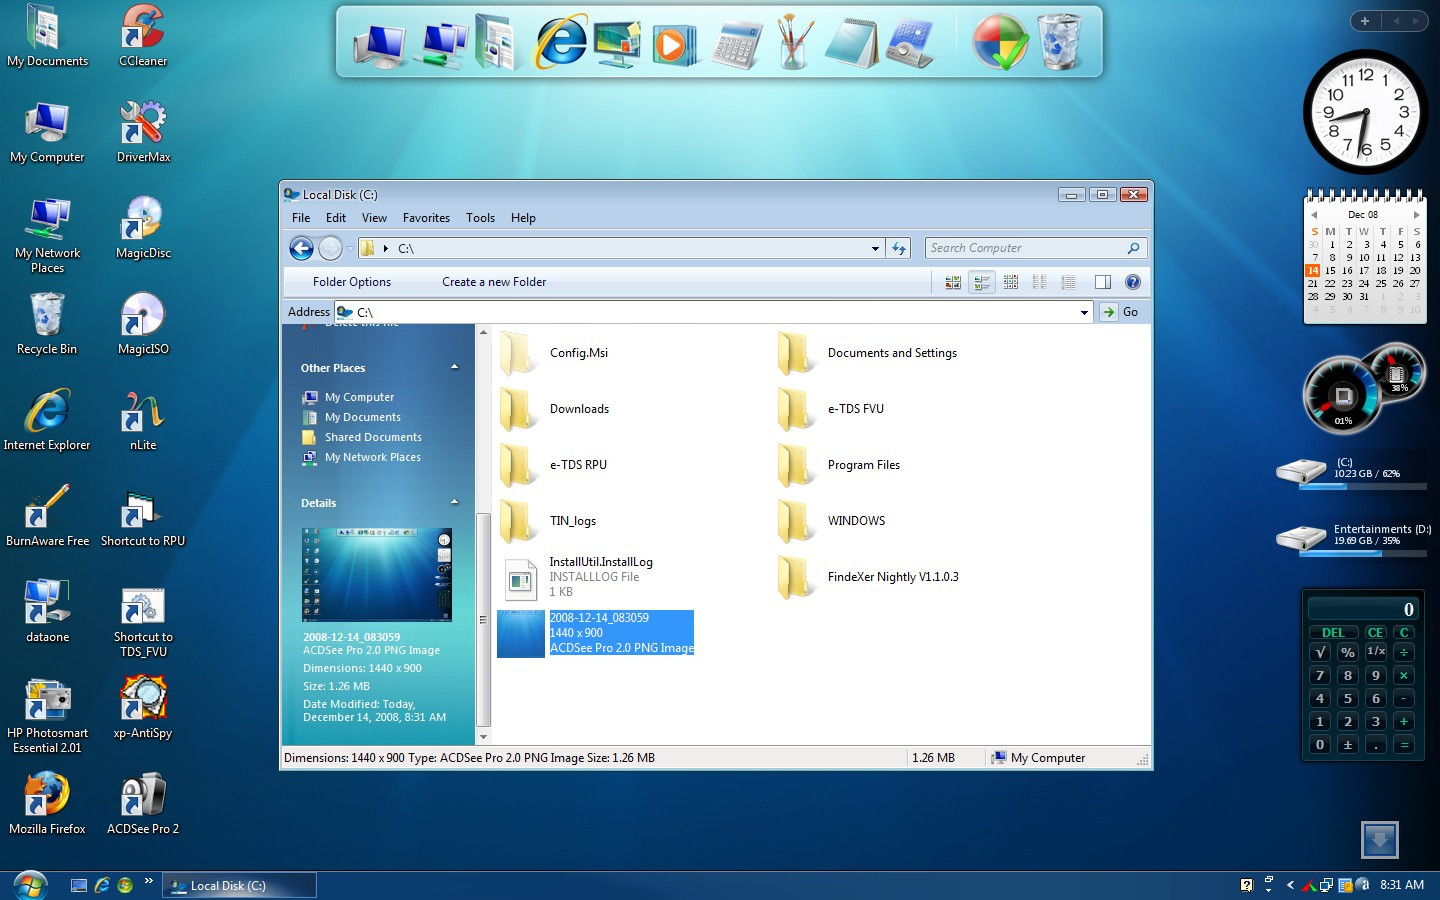This screenshot has height=900, width=1440.
Task: Open Internet Explorer from the top dock
Action: pyautogui.click(x=561, y=42)
